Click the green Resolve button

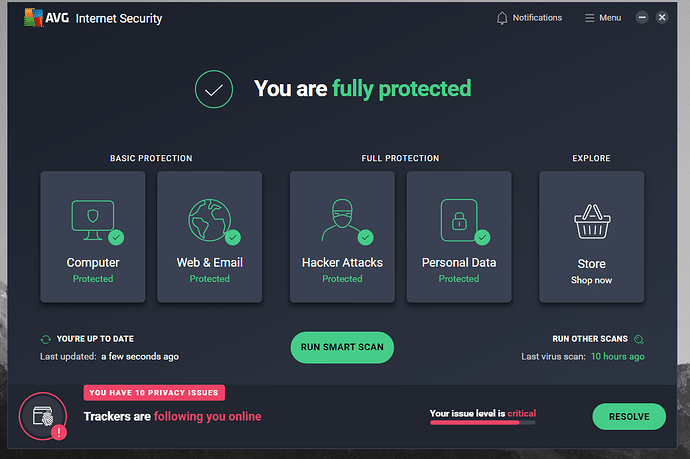(x=628, y=417)
